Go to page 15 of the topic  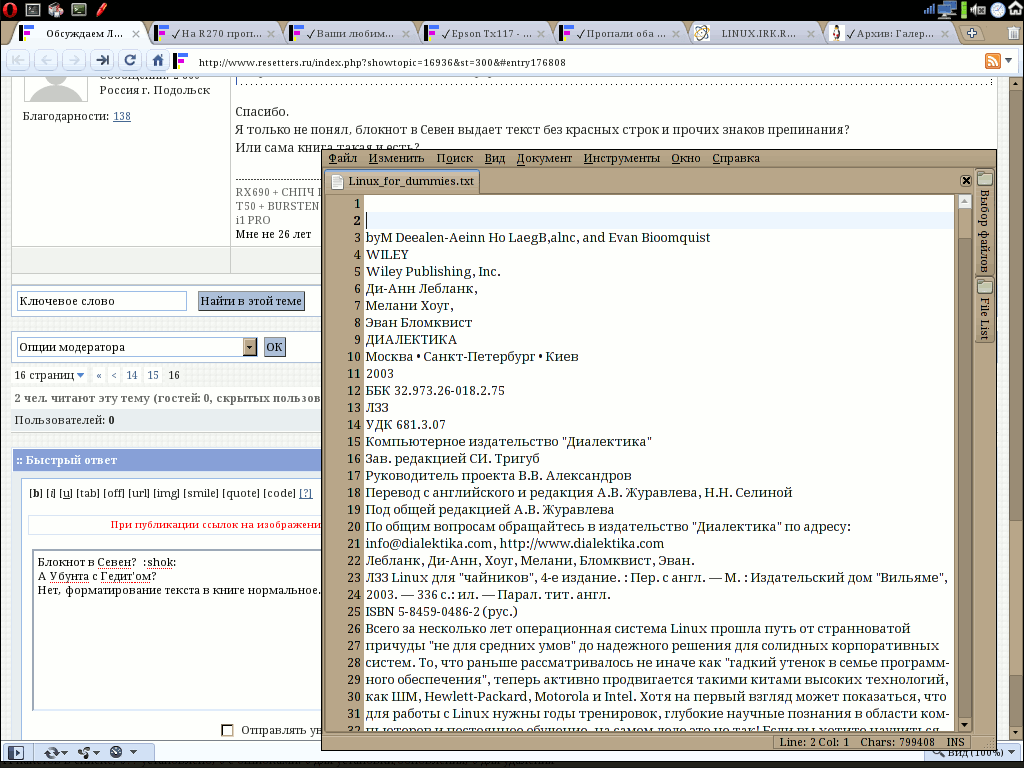(153, 375)
